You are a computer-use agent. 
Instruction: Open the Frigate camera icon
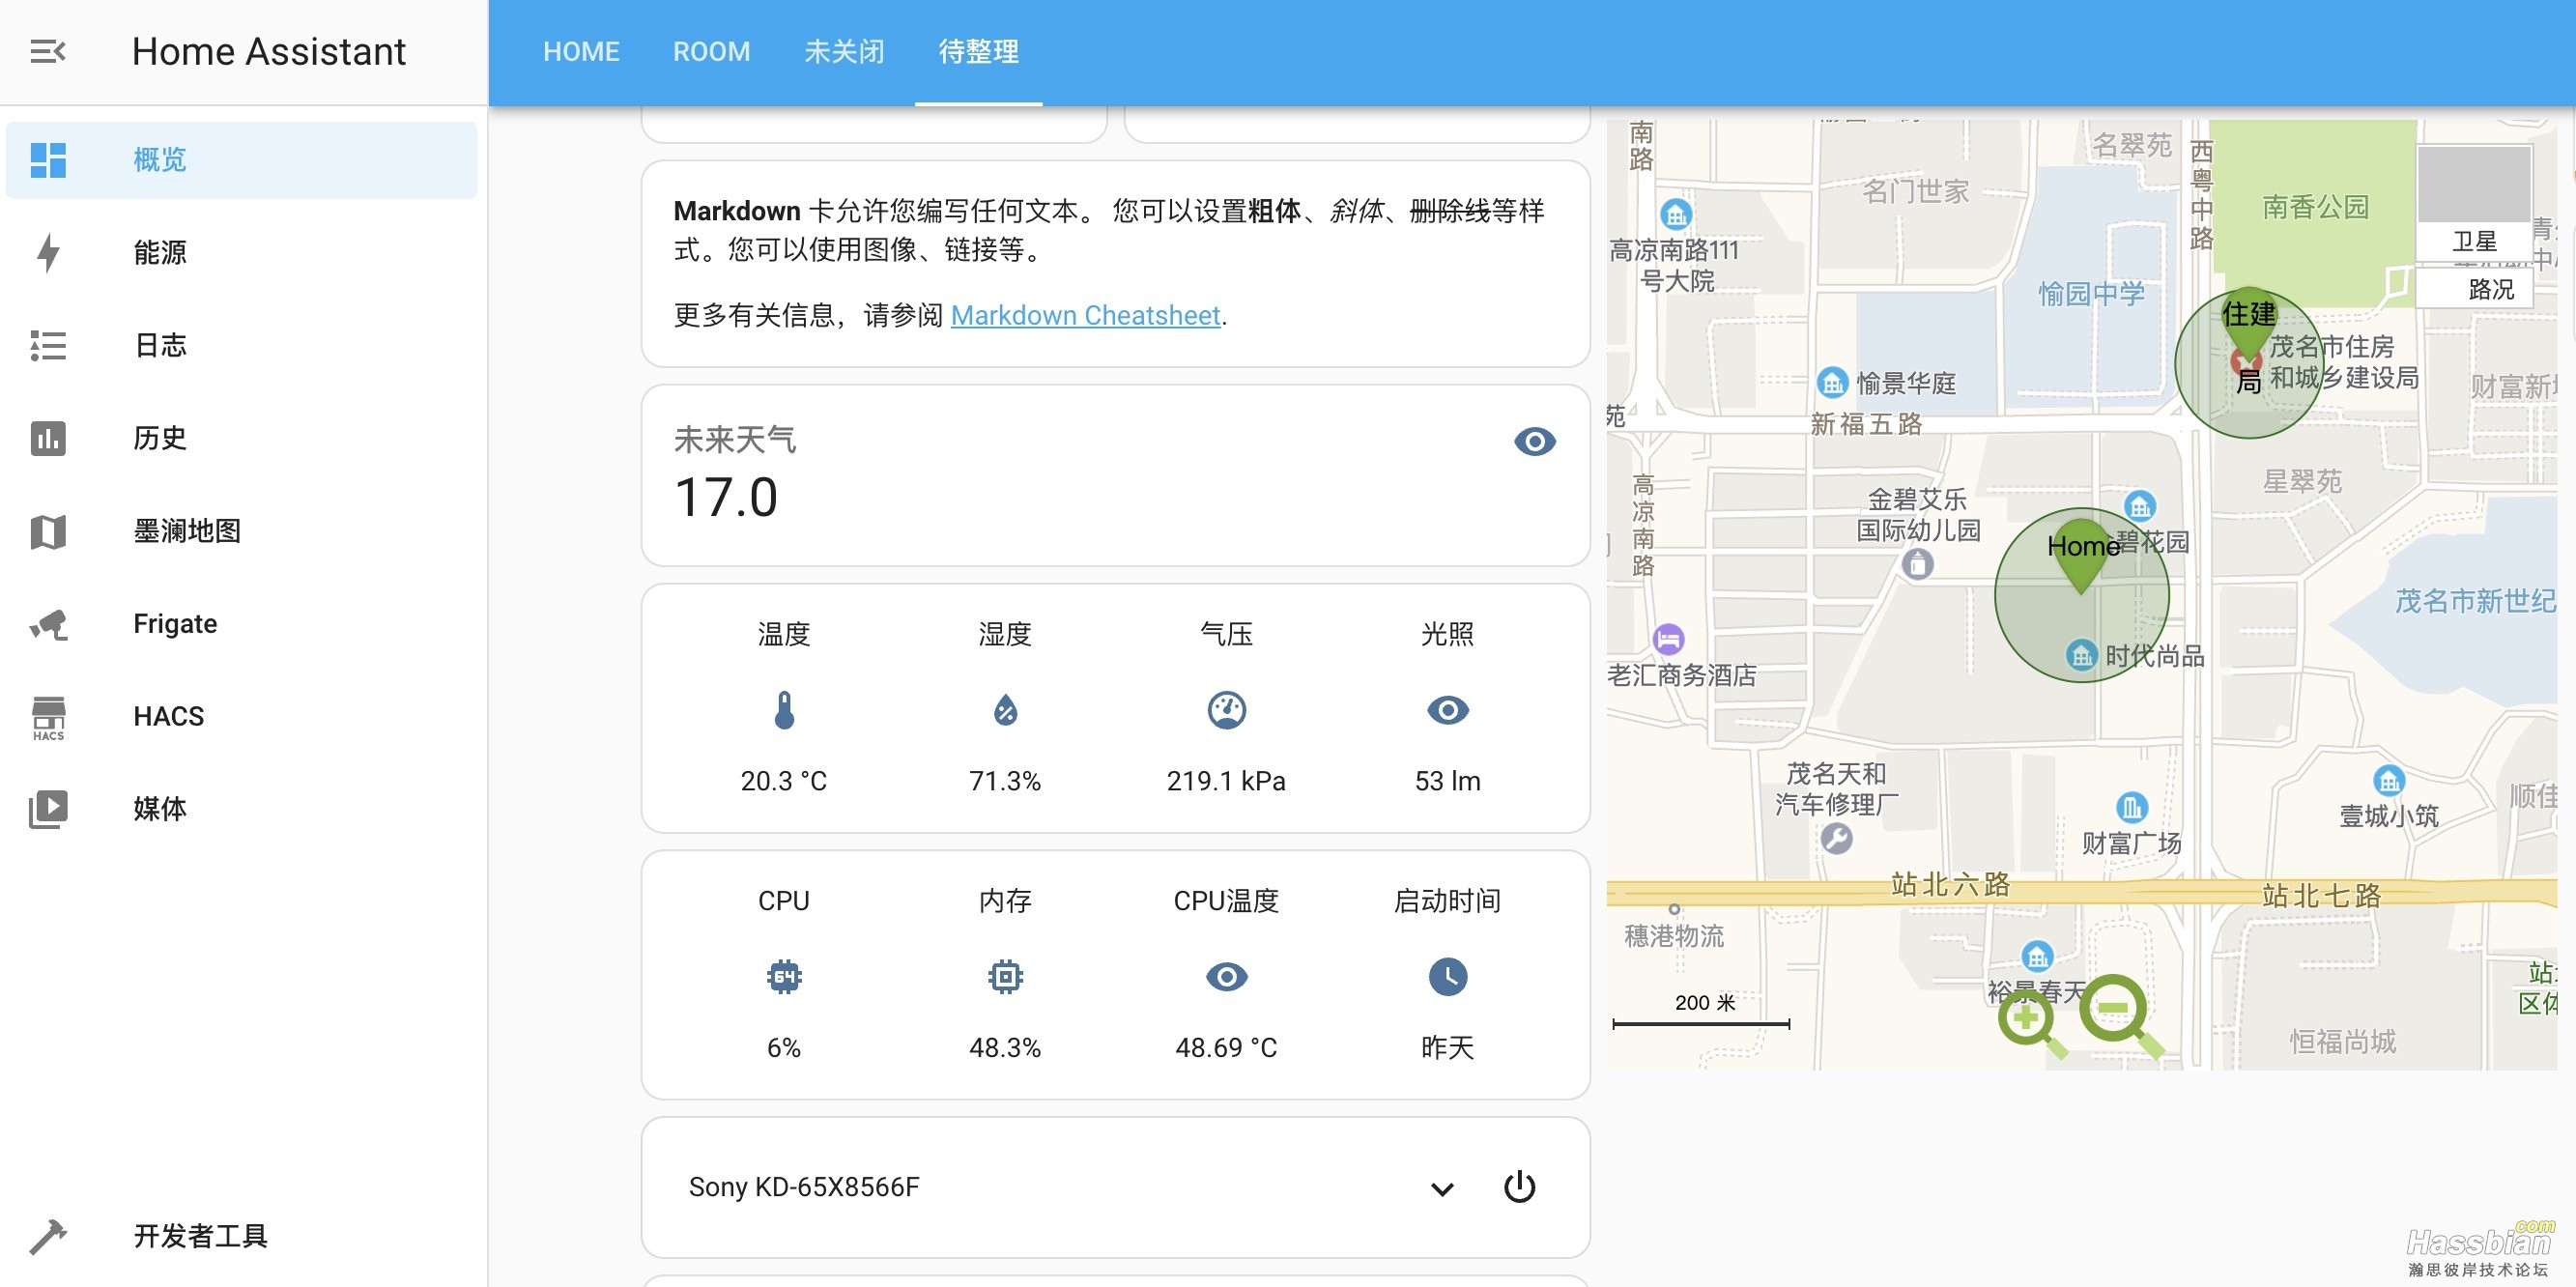pyautogui.click(x=48, y=624)
